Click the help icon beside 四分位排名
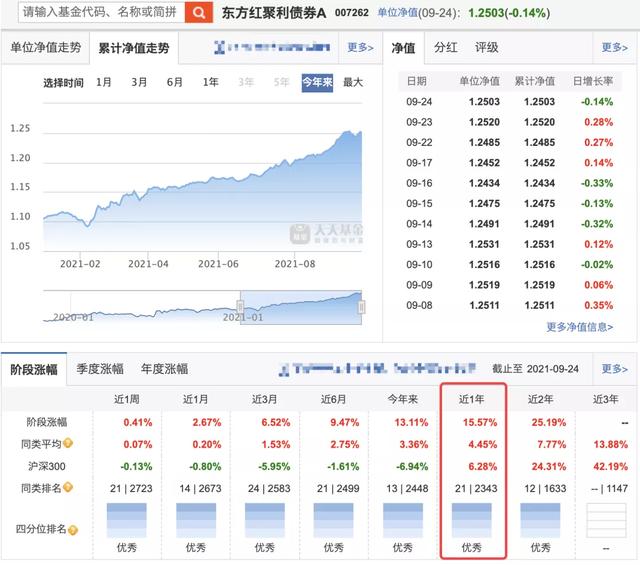 (73, 530)
